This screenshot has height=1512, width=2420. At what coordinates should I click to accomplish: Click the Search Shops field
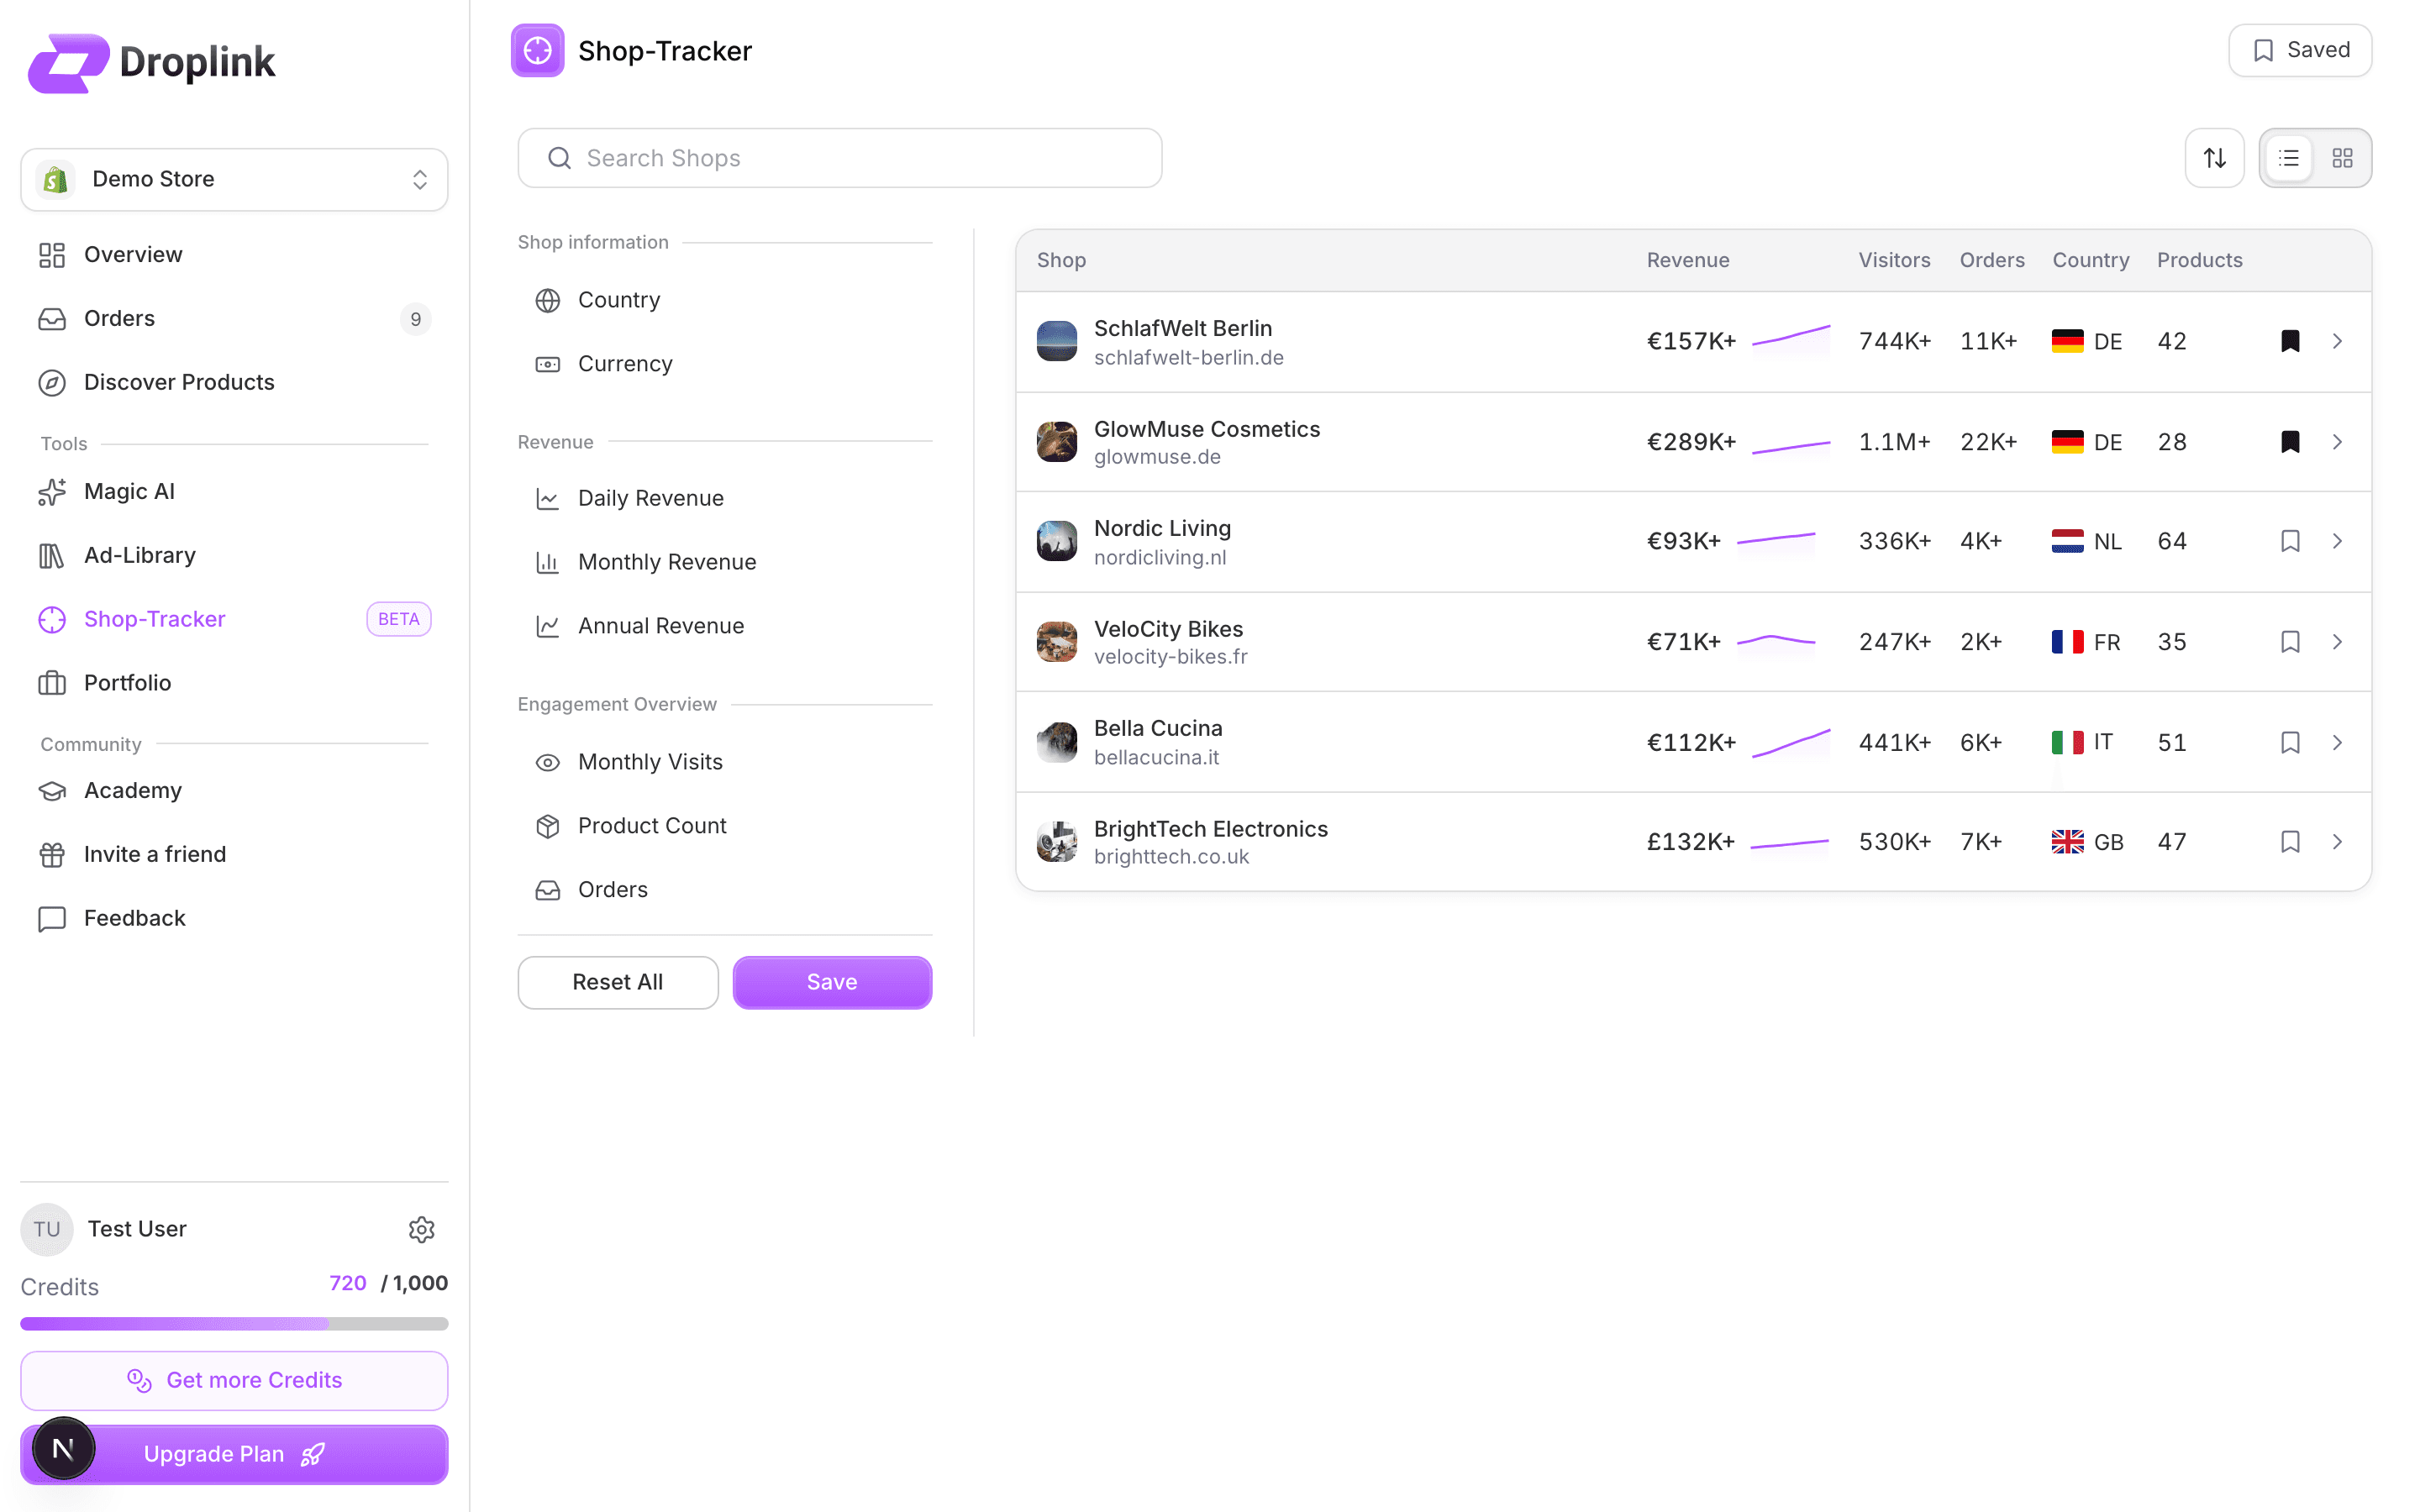tap(840, 158)
